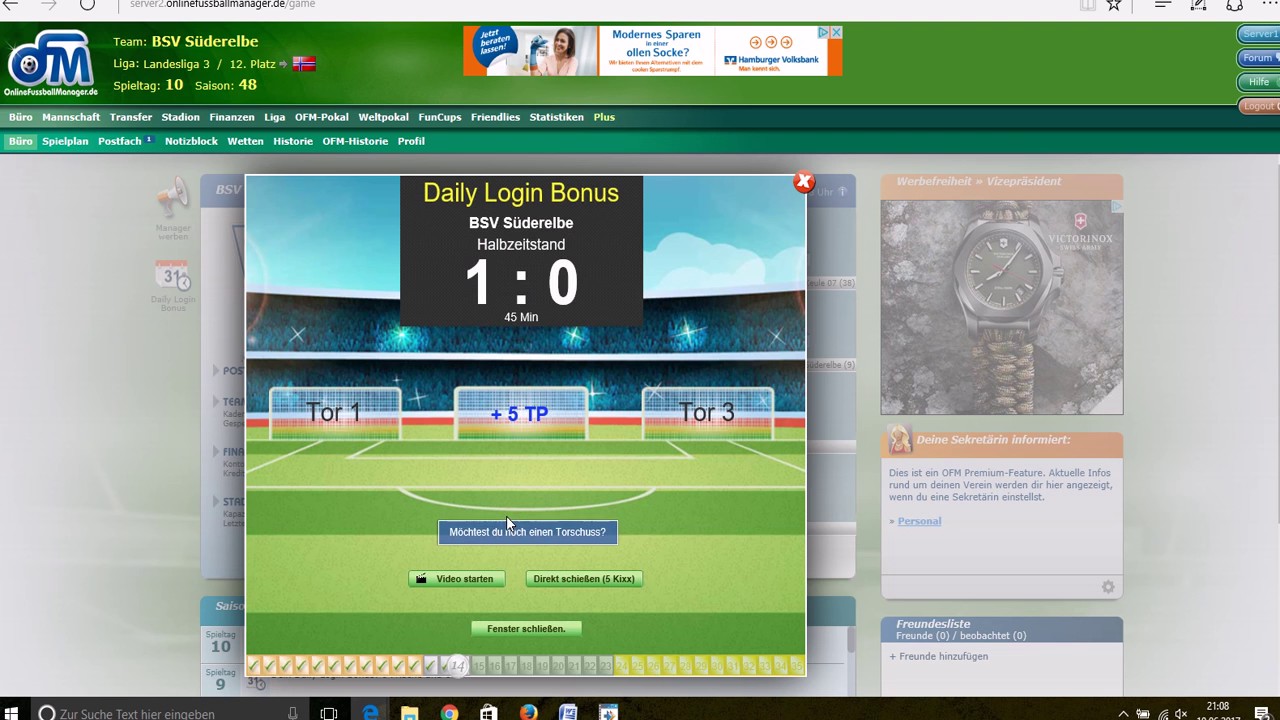
Task: Refresh the browser page
Action: click(87, 5)
